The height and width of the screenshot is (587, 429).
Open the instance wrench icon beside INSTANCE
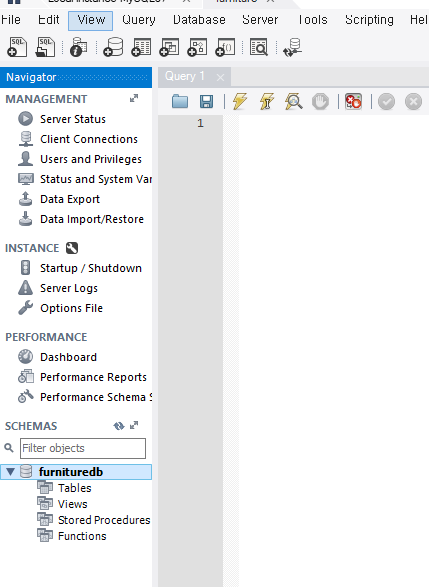[72, 248]
